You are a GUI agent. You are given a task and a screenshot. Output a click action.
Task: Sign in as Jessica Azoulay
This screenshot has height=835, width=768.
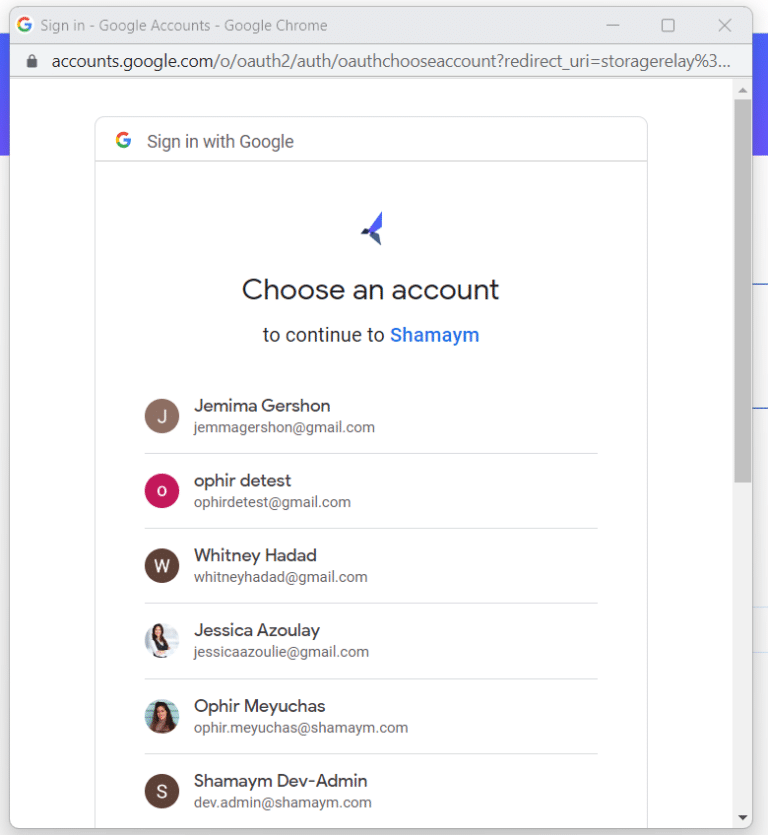pos(371,641)
